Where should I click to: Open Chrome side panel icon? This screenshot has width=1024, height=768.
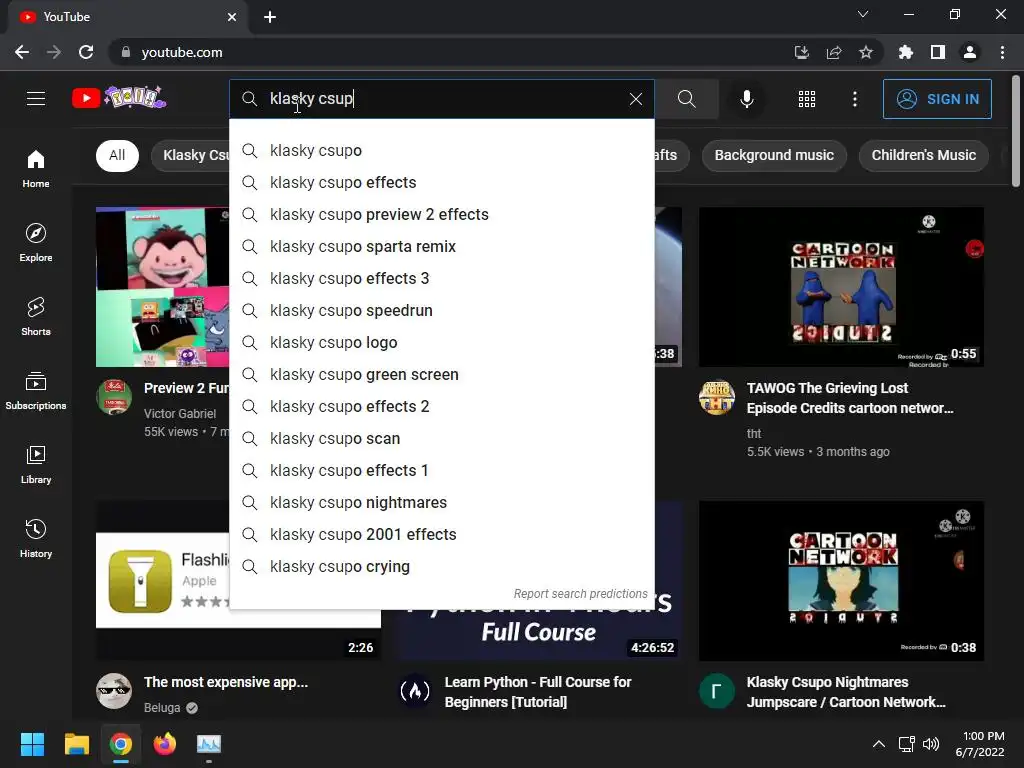938,52
